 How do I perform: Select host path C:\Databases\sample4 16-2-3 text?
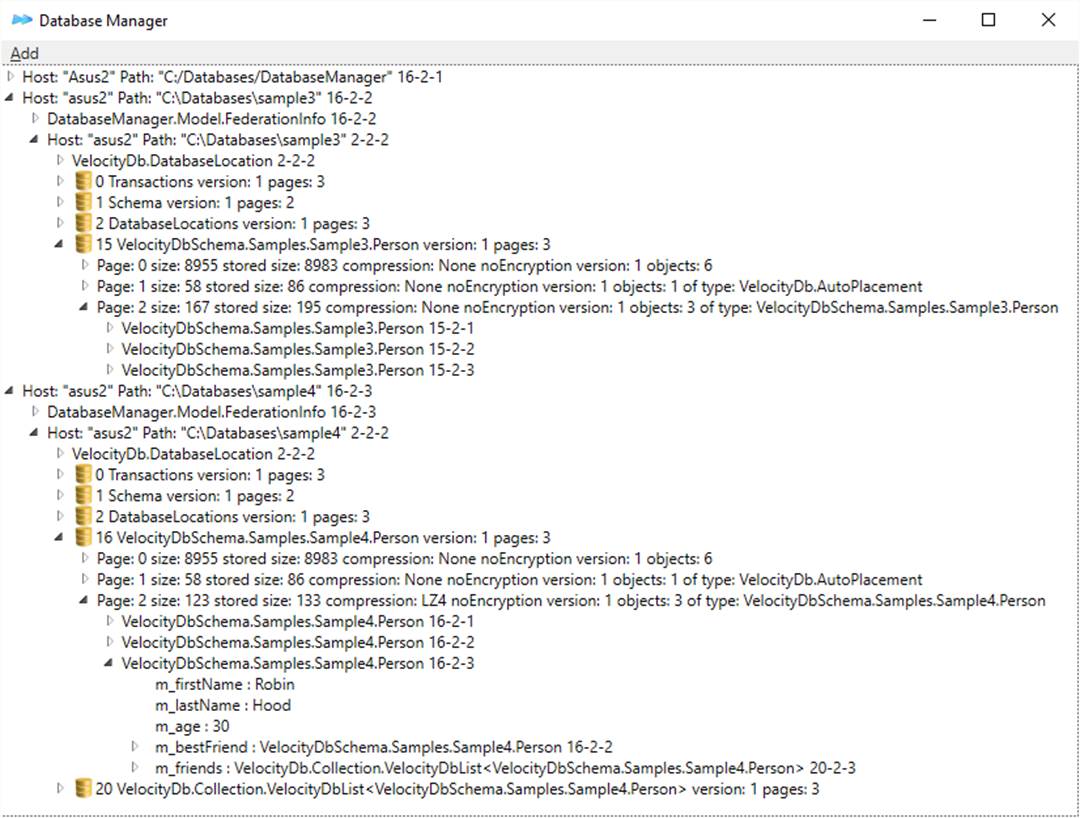[197, 391]
